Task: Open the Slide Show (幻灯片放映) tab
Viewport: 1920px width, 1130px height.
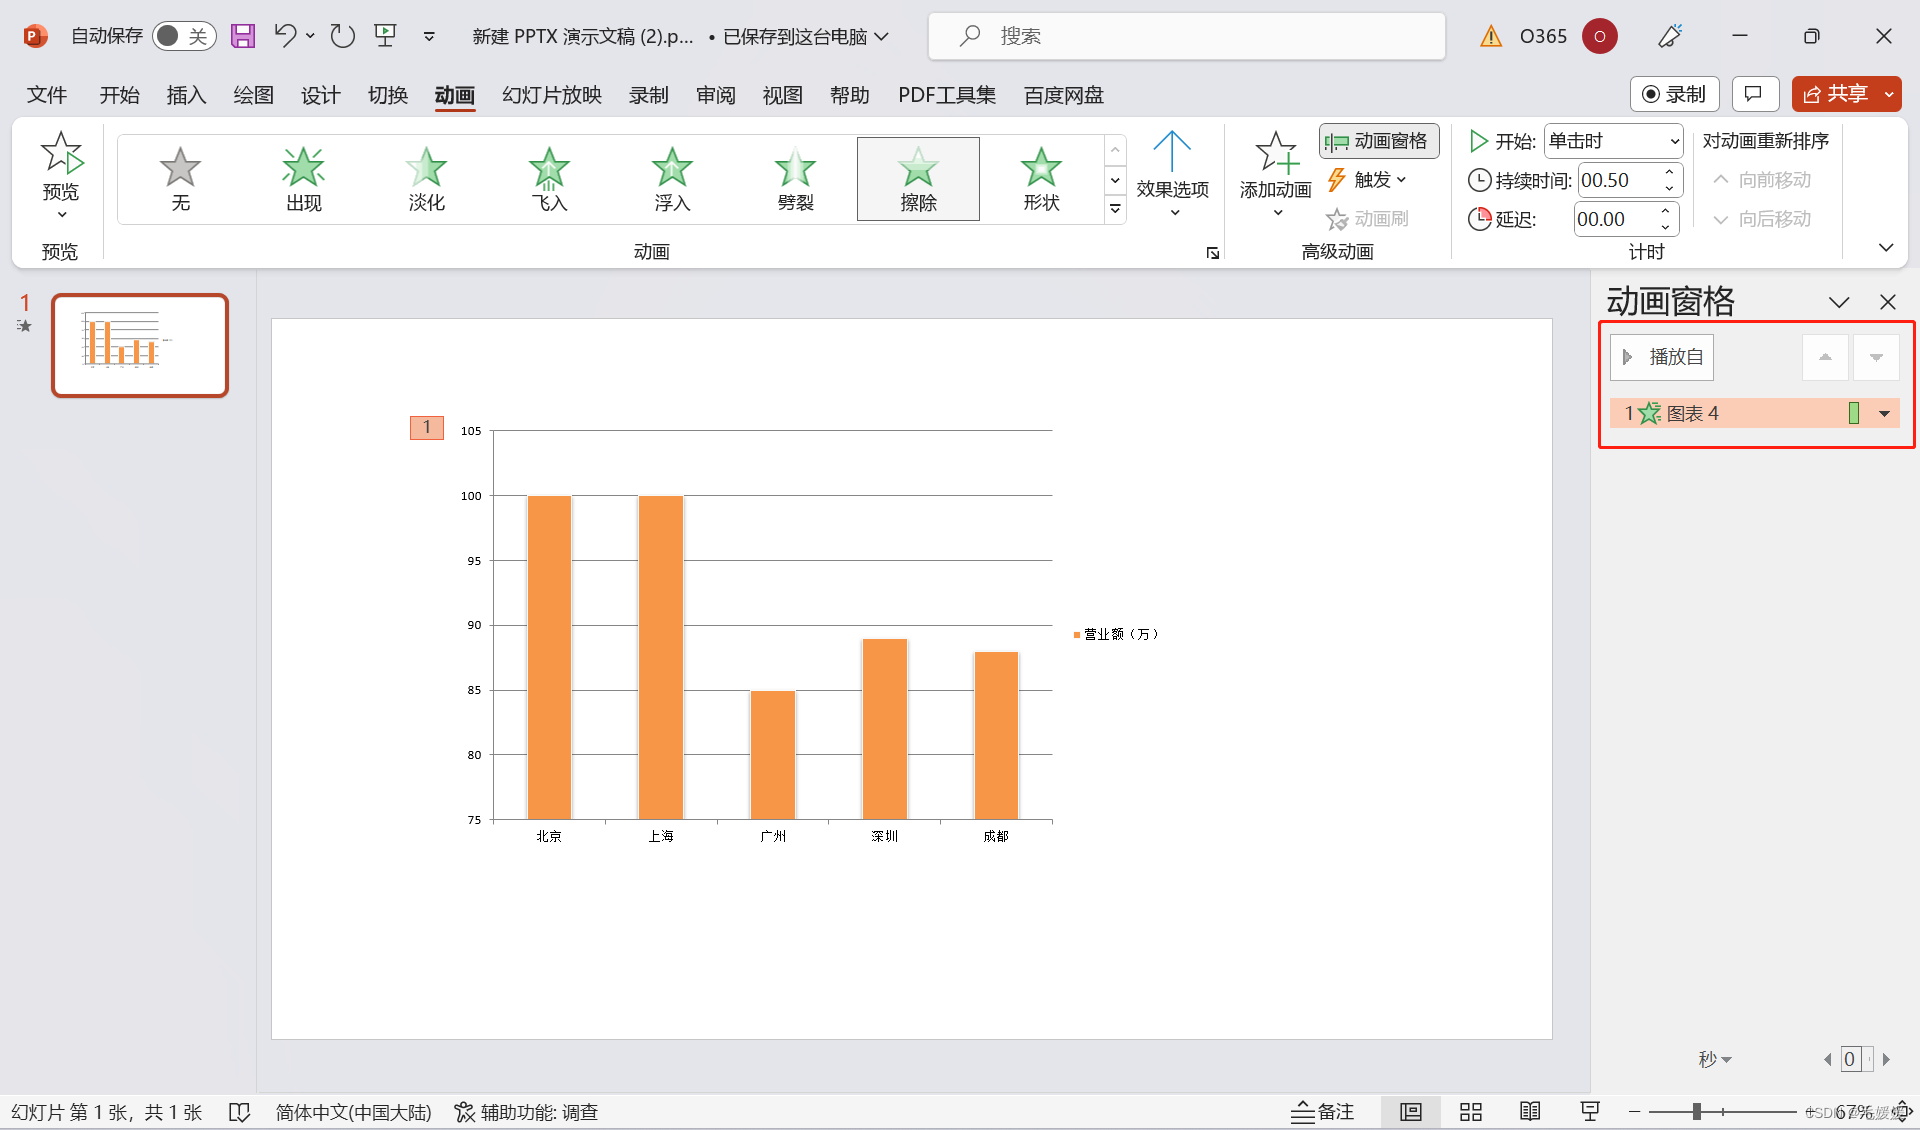Action: click(x=551, y=95)
